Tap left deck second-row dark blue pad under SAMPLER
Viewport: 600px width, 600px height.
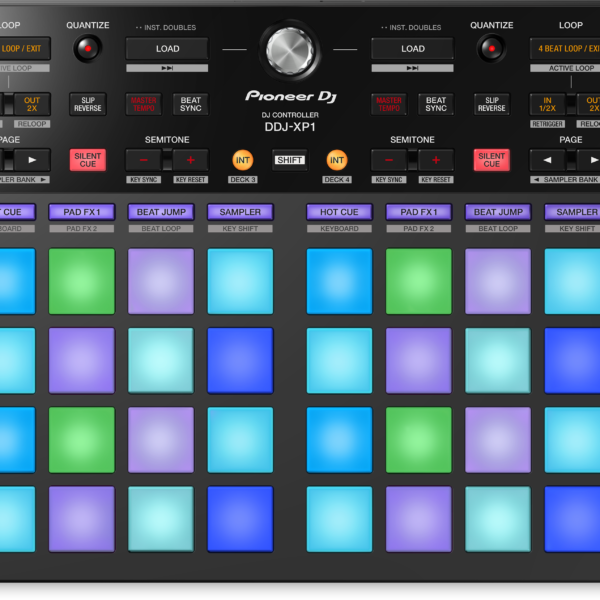point(240,360)
